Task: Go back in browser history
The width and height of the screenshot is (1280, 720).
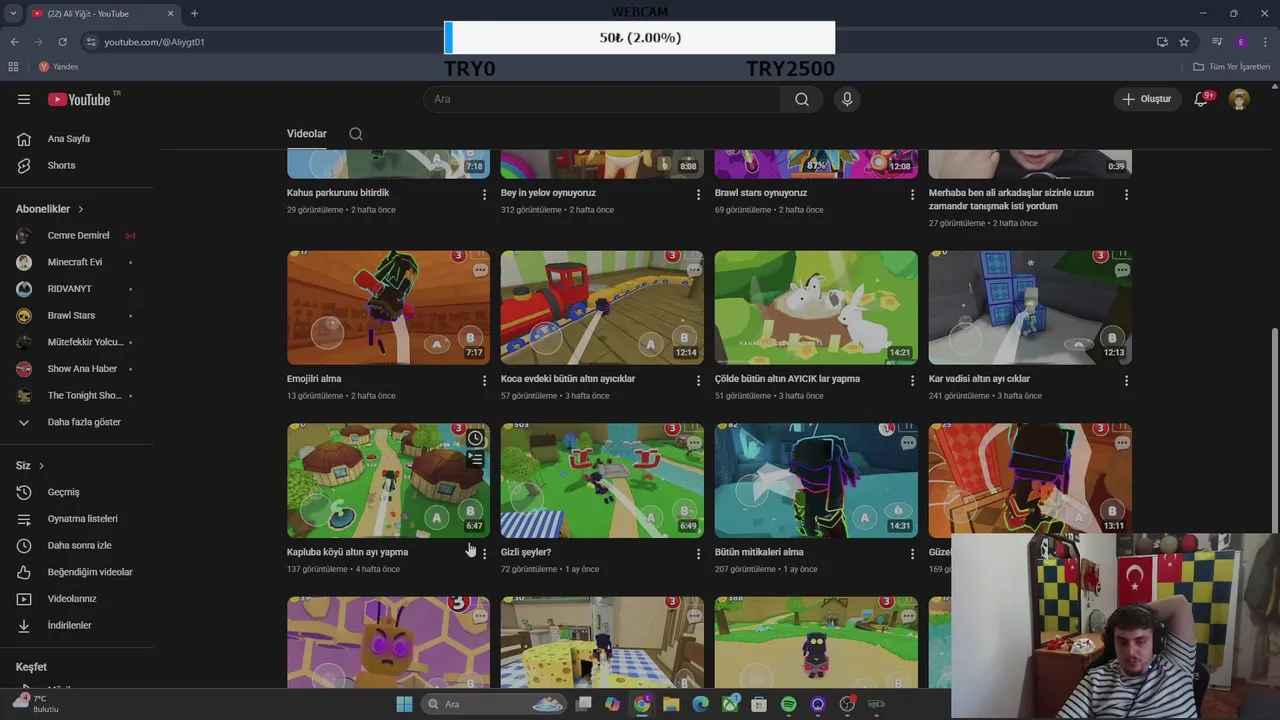Action: coord(14,42)
